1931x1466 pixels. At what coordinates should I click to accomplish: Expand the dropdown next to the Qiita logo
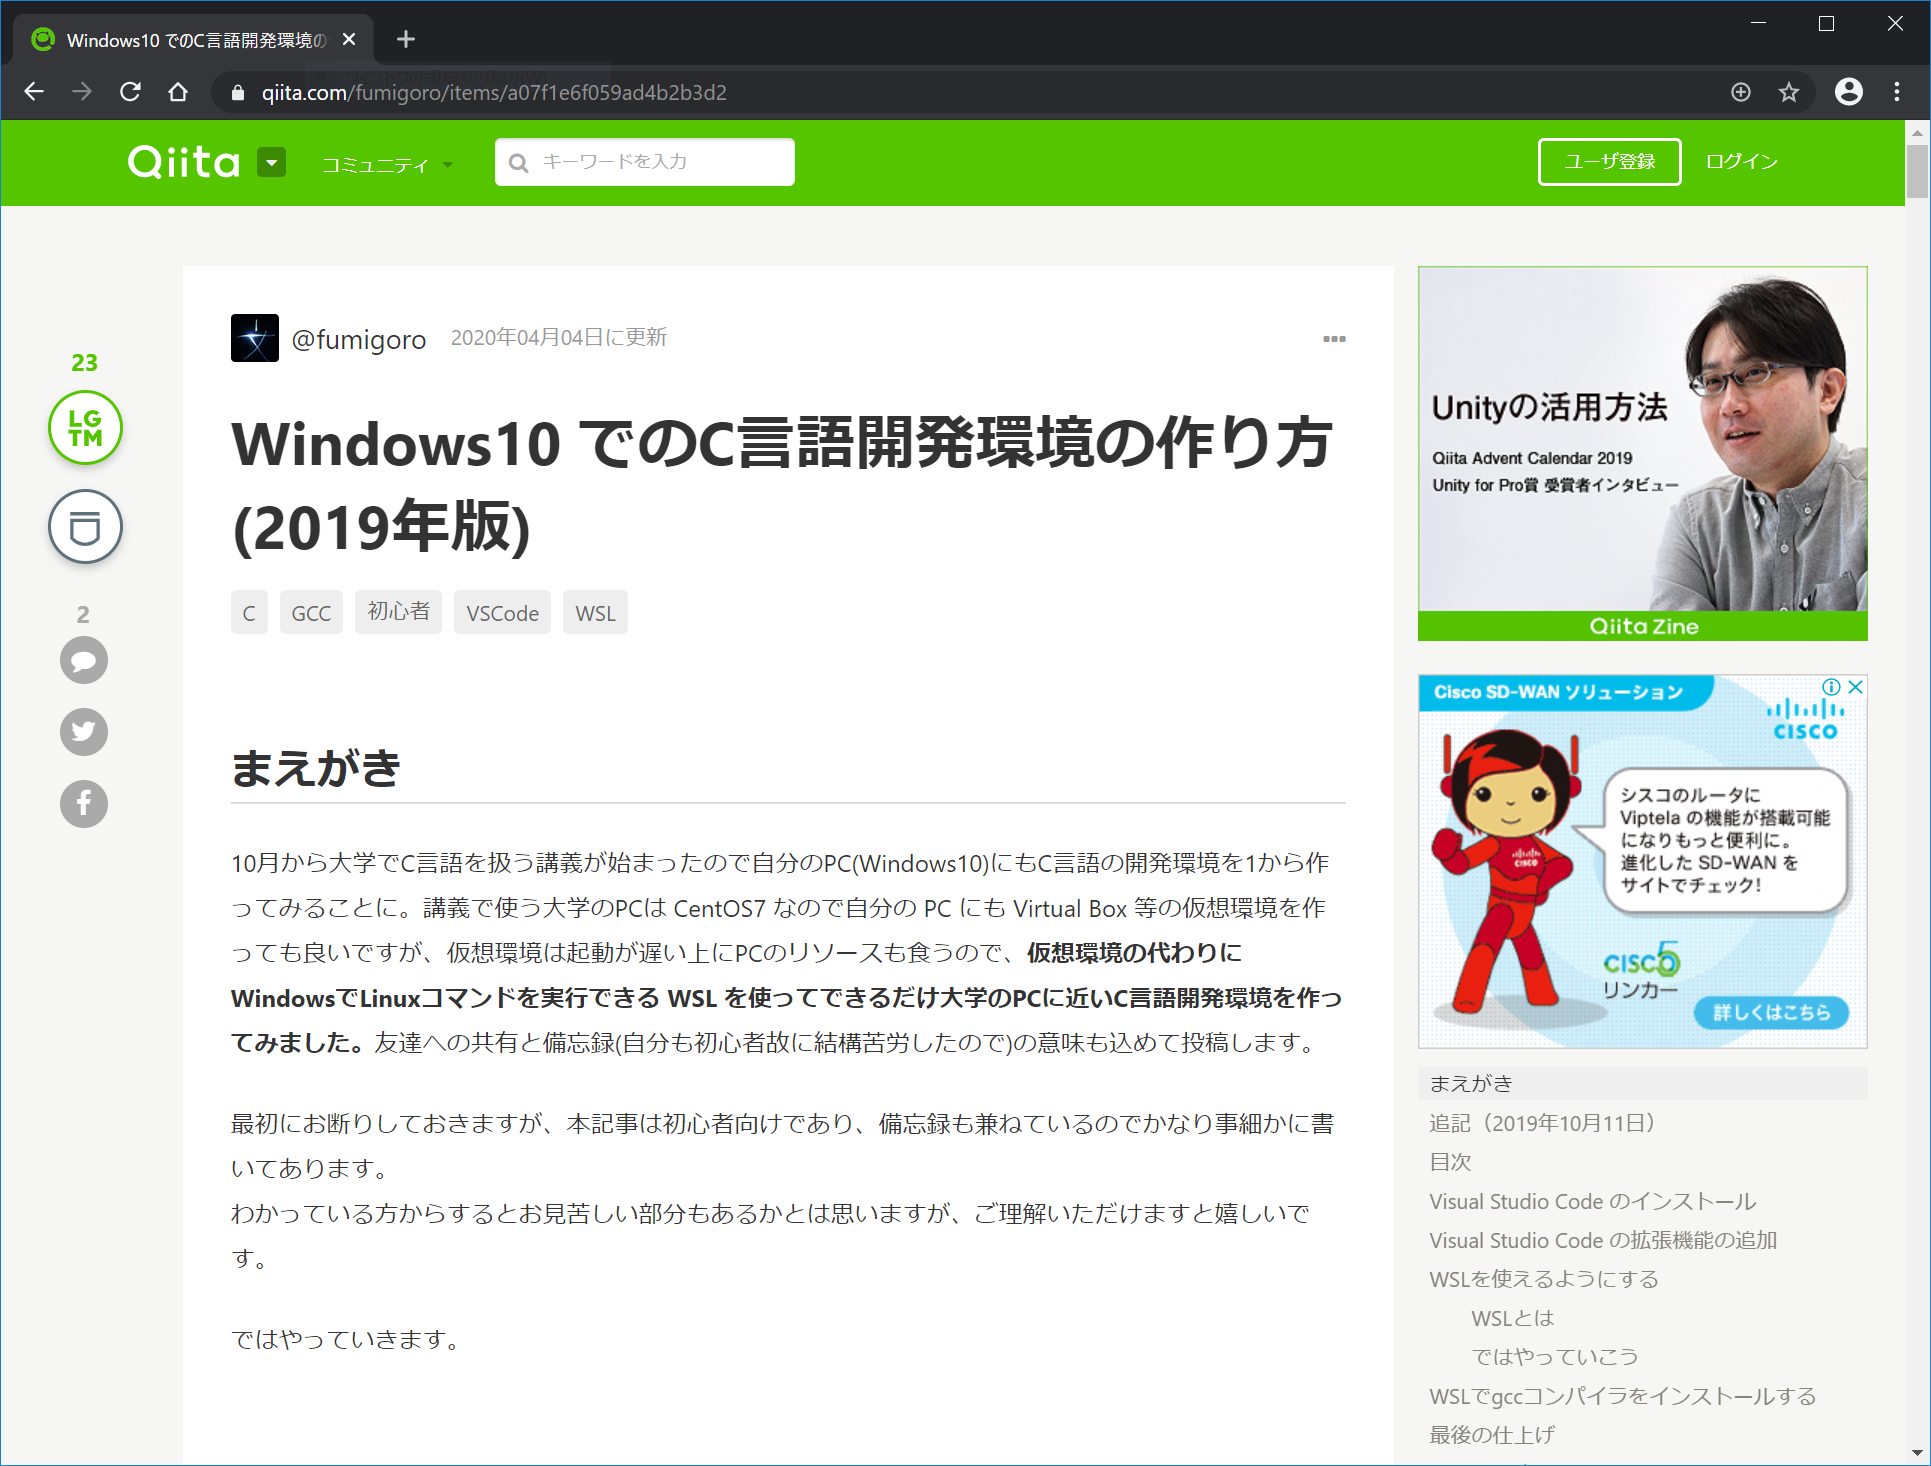tap(271, 162)
